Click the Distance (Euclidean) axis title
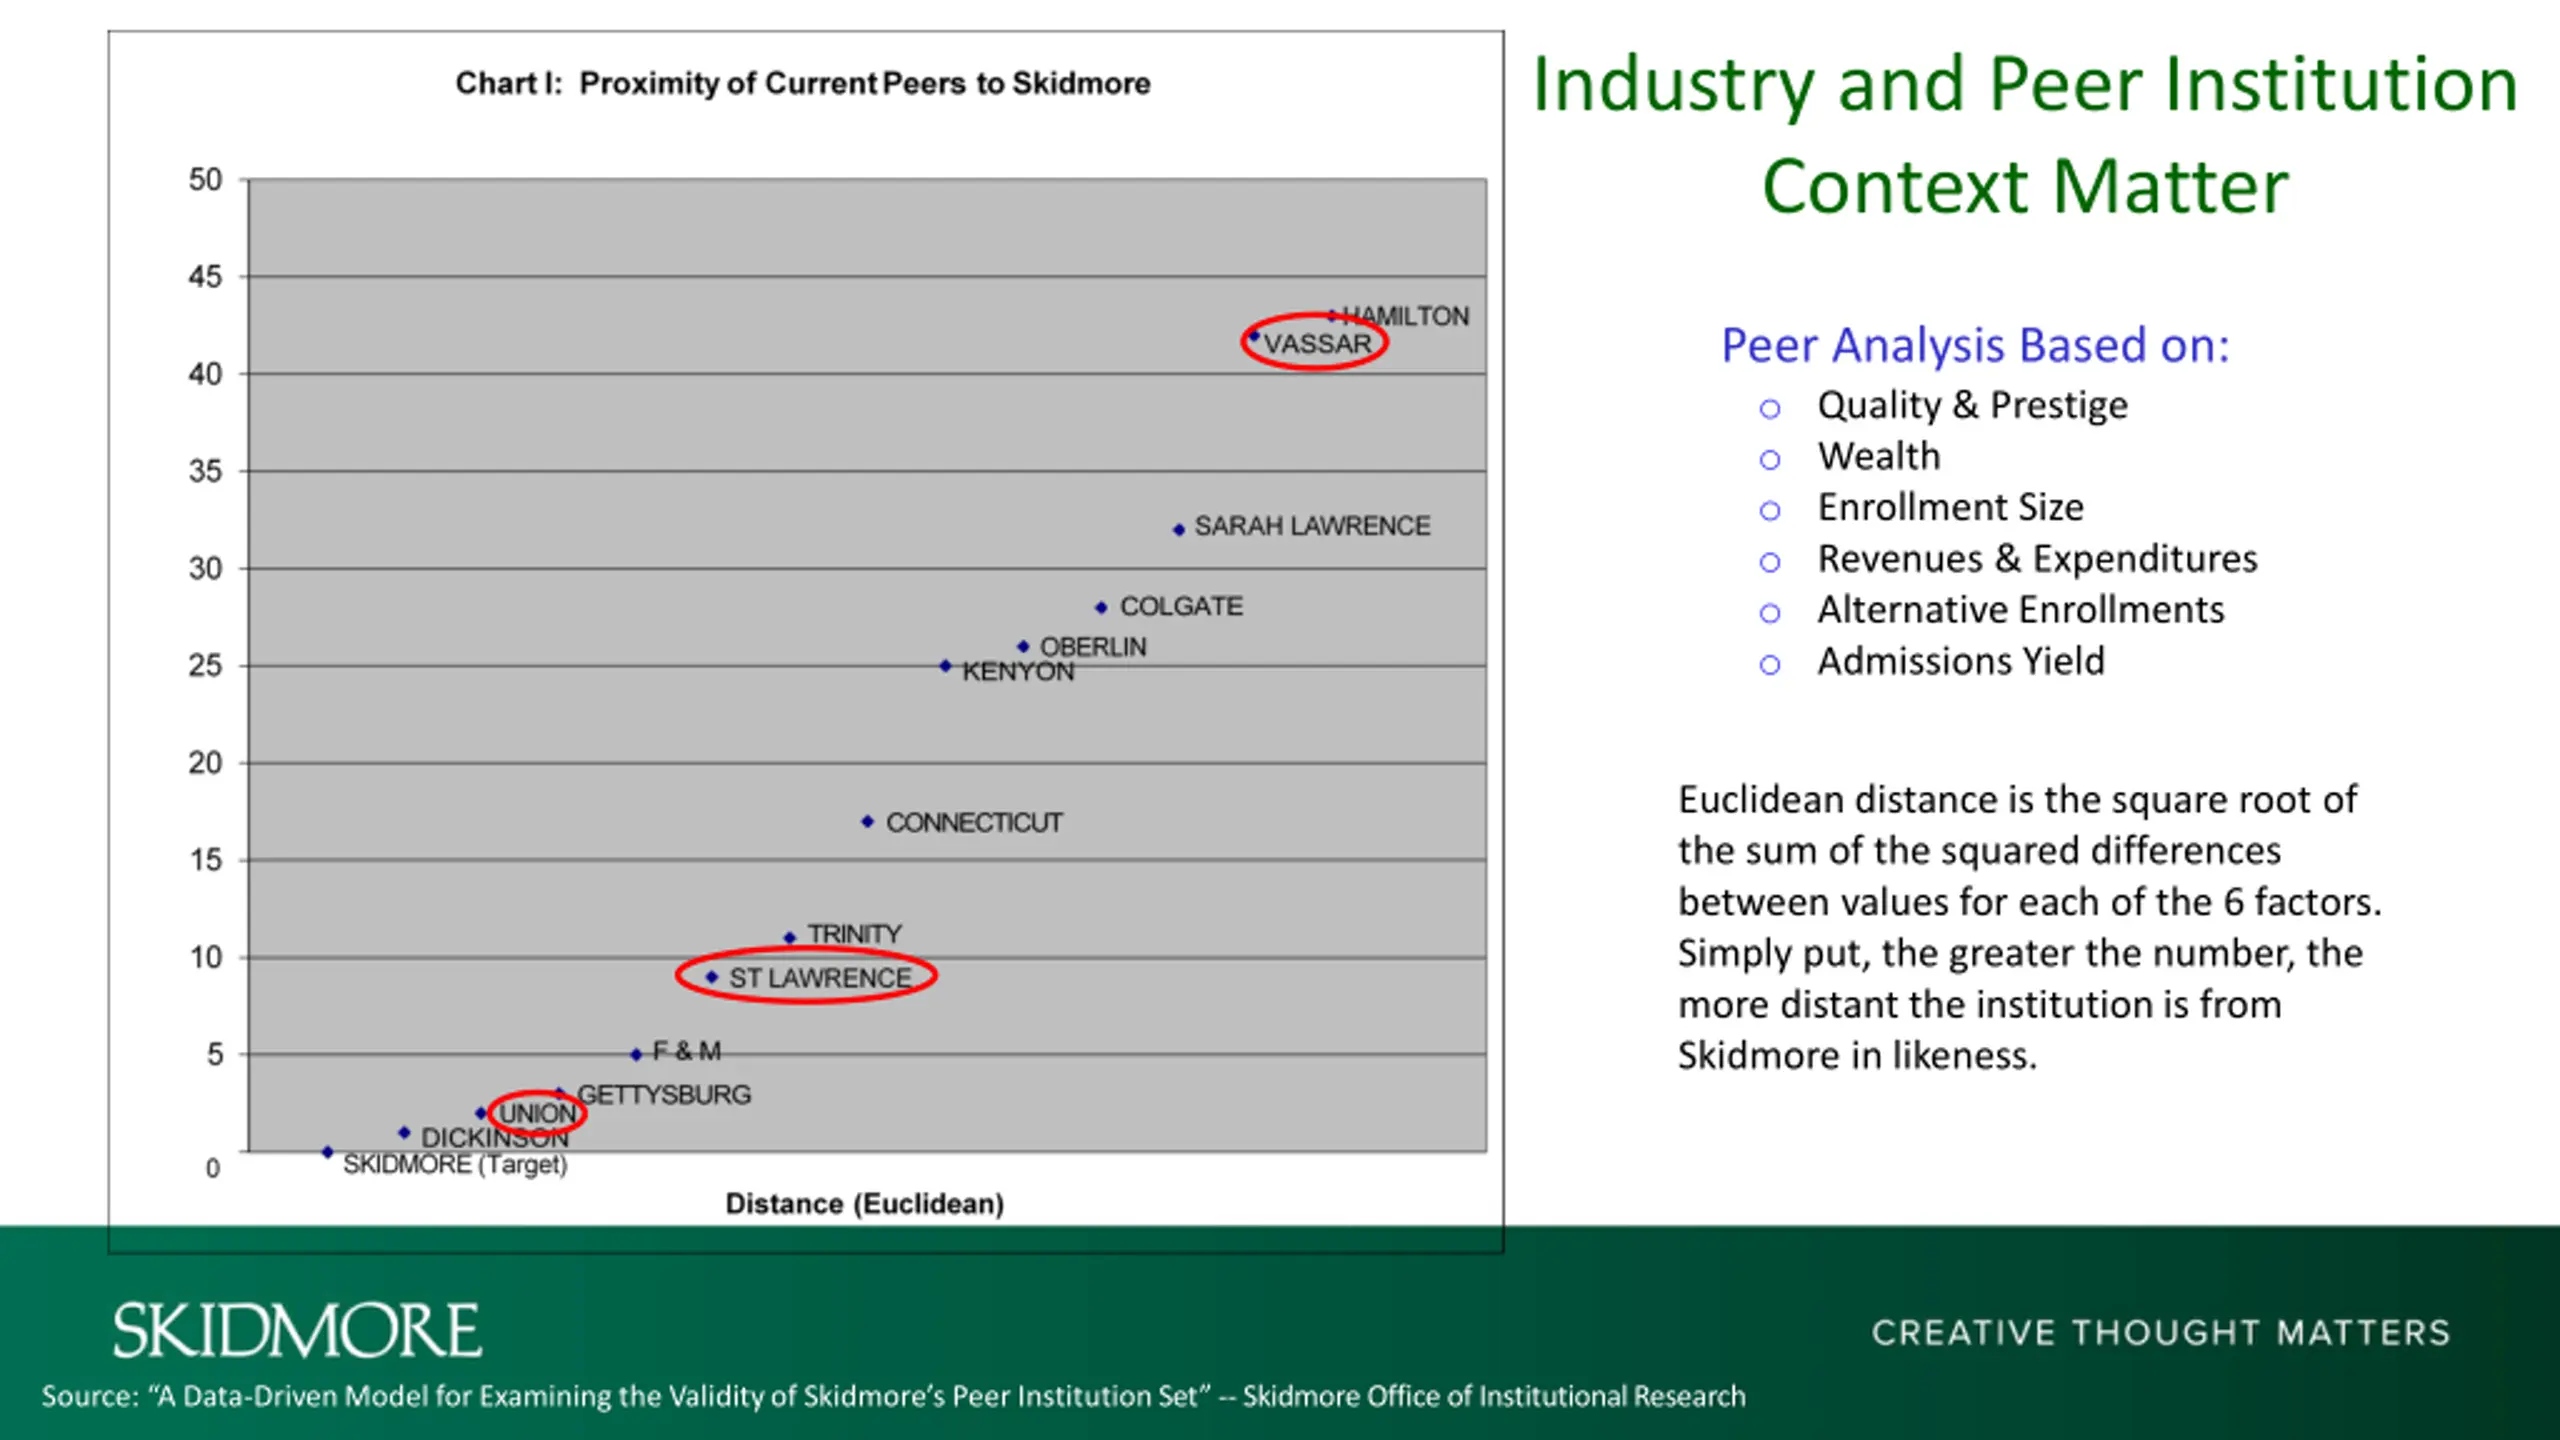The width and height of the screenshot is (2560, 1440). point(864,1204)
